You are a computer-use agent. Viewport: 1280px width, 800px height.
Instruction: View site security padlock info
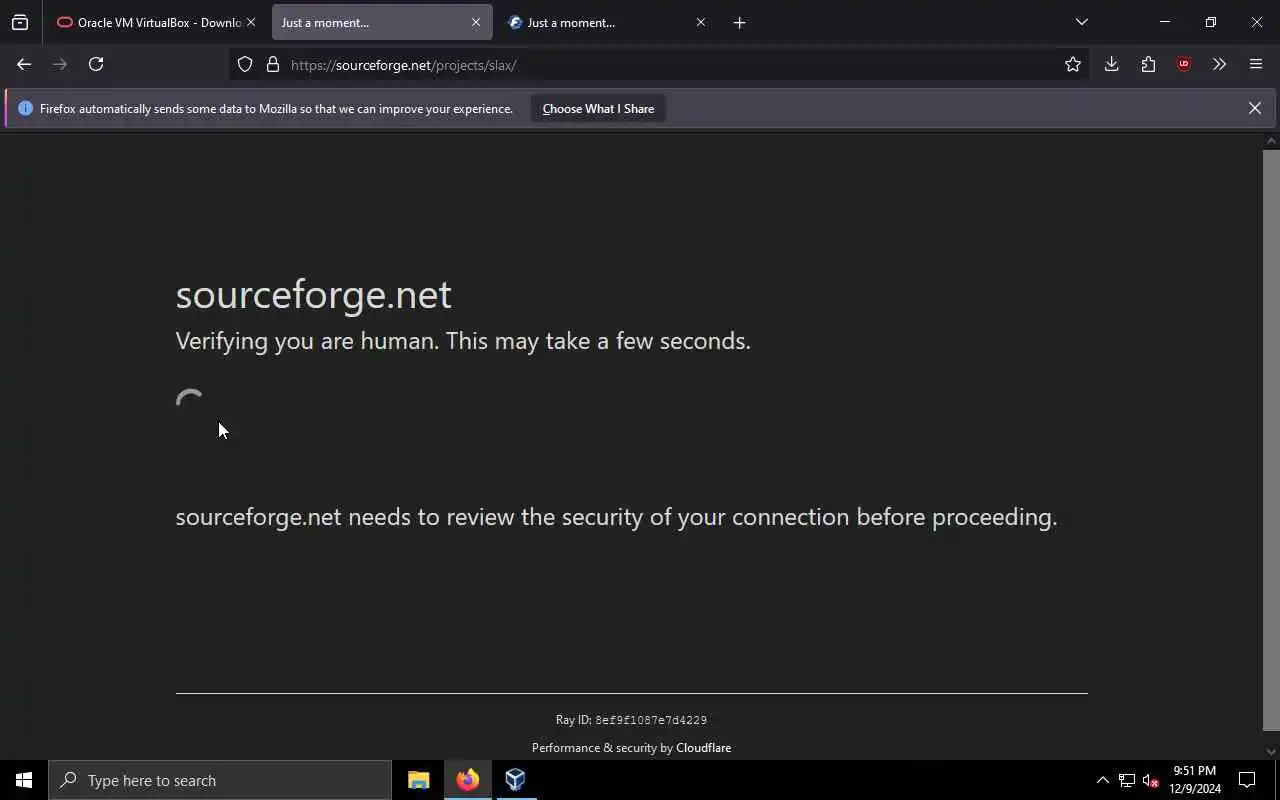pyautogui.click(x=273, y=64)
